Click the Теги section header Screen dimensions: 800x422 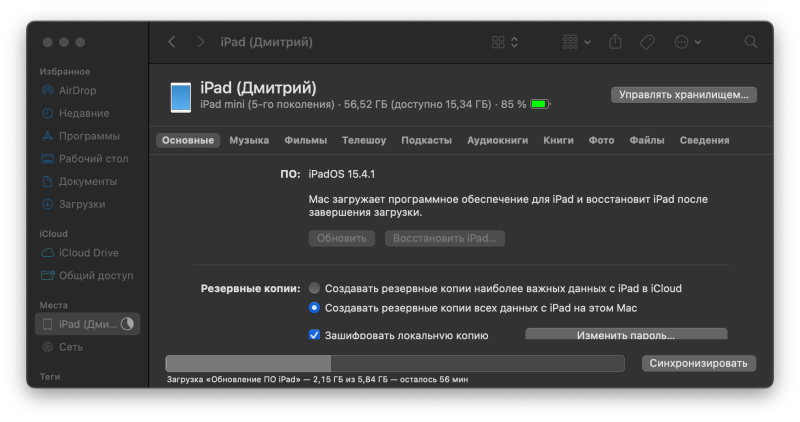50,377
